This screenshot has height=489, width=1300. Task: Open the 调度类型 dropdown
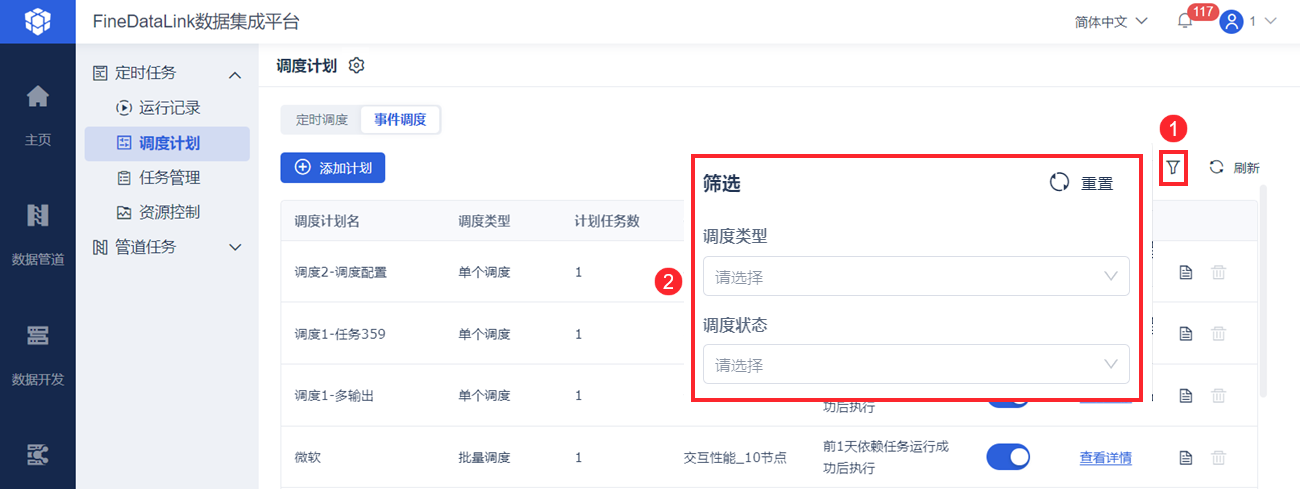coord(916,277)
